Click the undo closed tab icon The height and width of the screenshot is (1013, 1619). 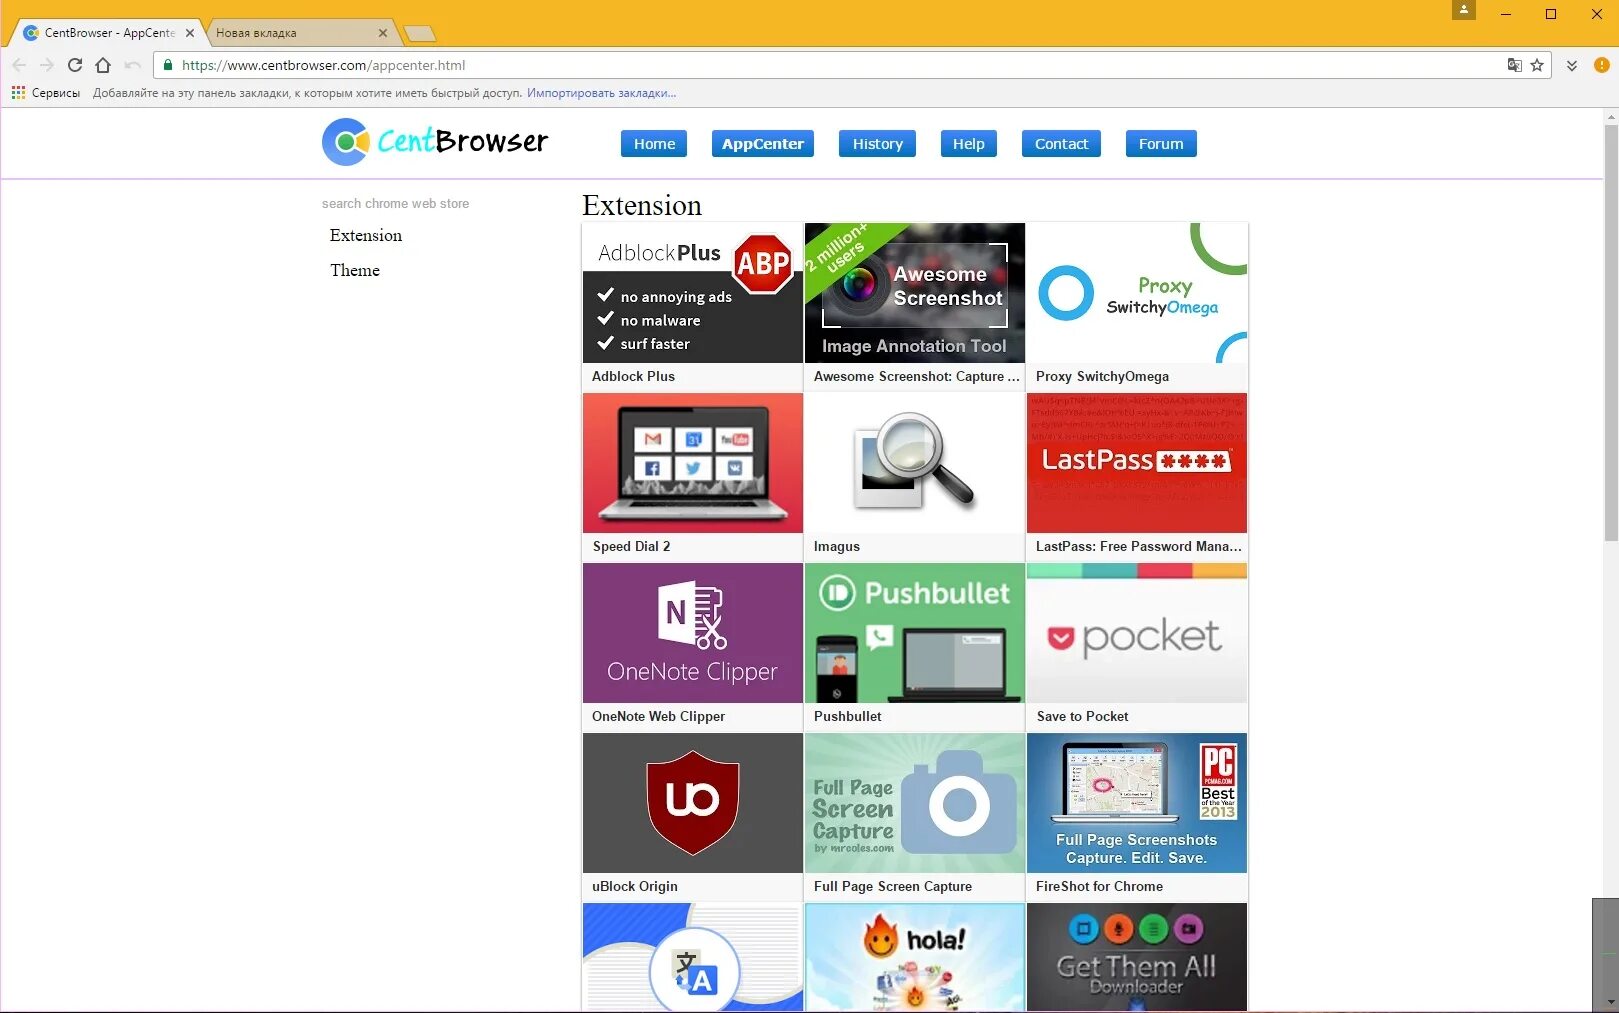pos(132,65)
